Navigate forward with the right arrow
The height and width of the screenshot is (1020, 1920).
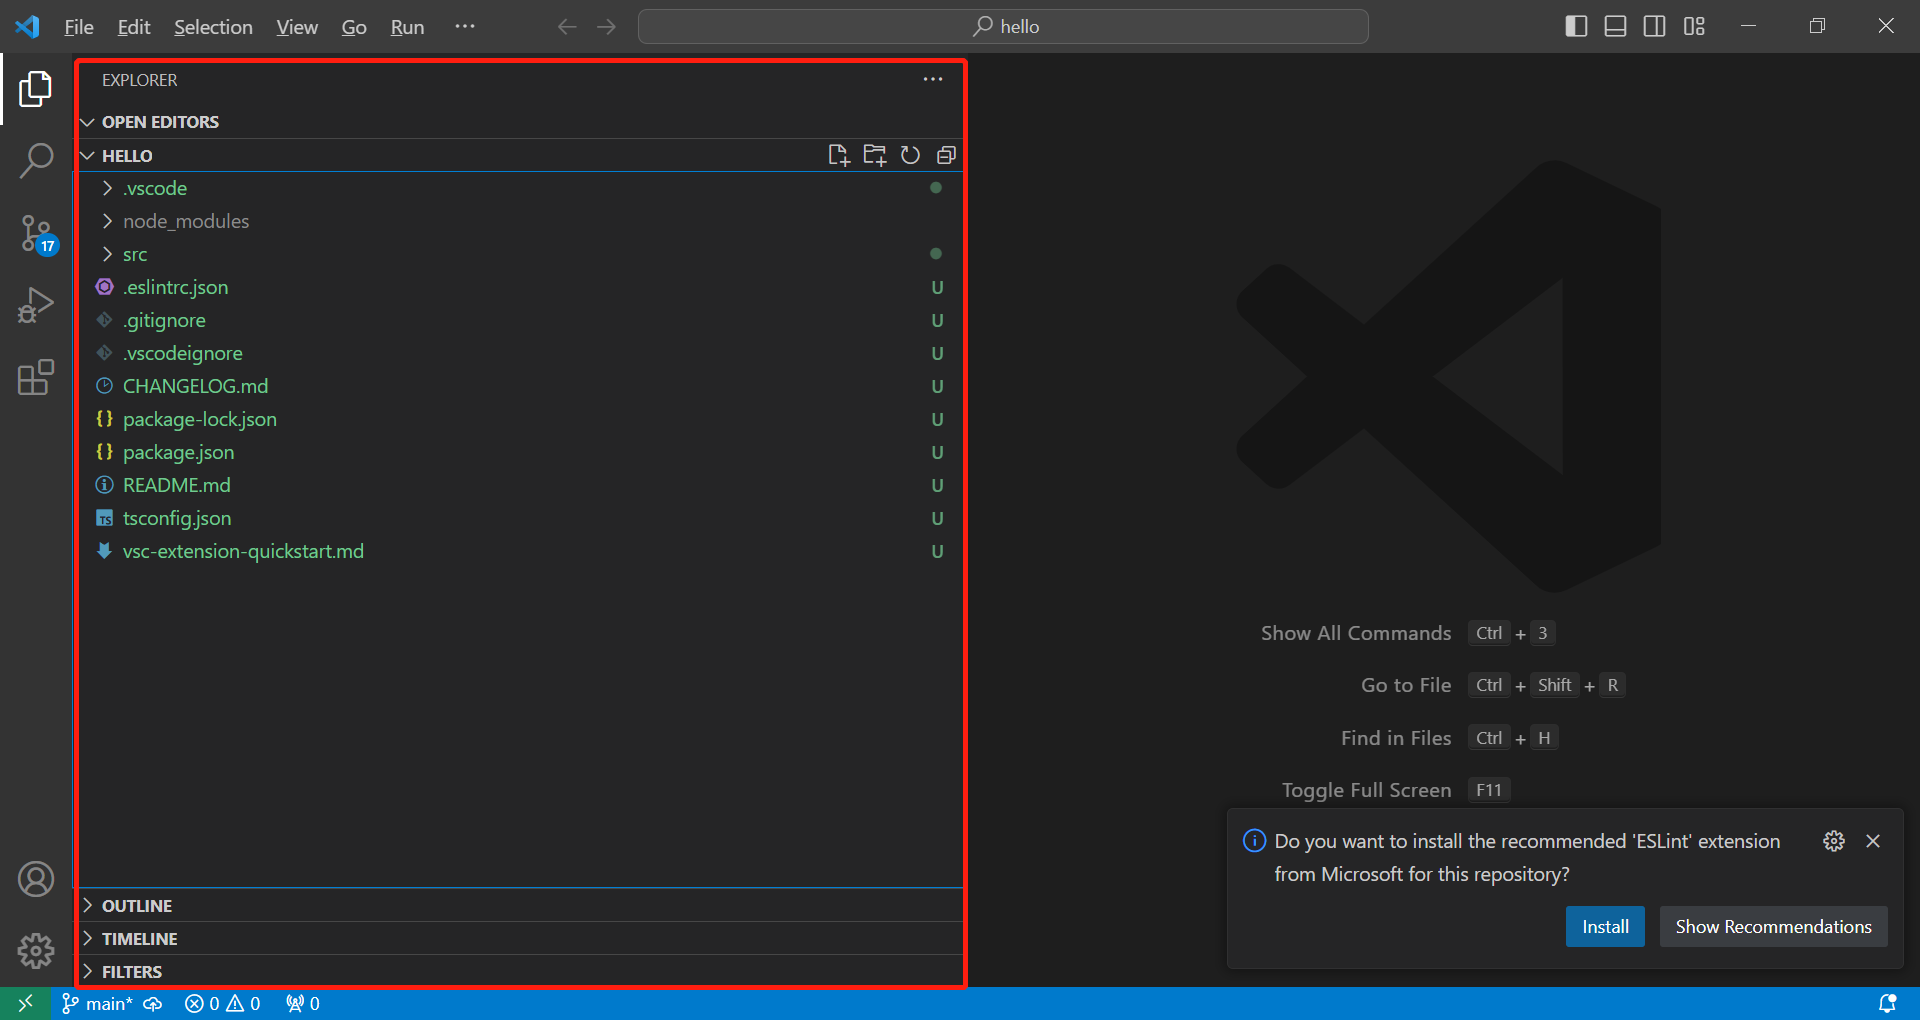click(606, 27)
